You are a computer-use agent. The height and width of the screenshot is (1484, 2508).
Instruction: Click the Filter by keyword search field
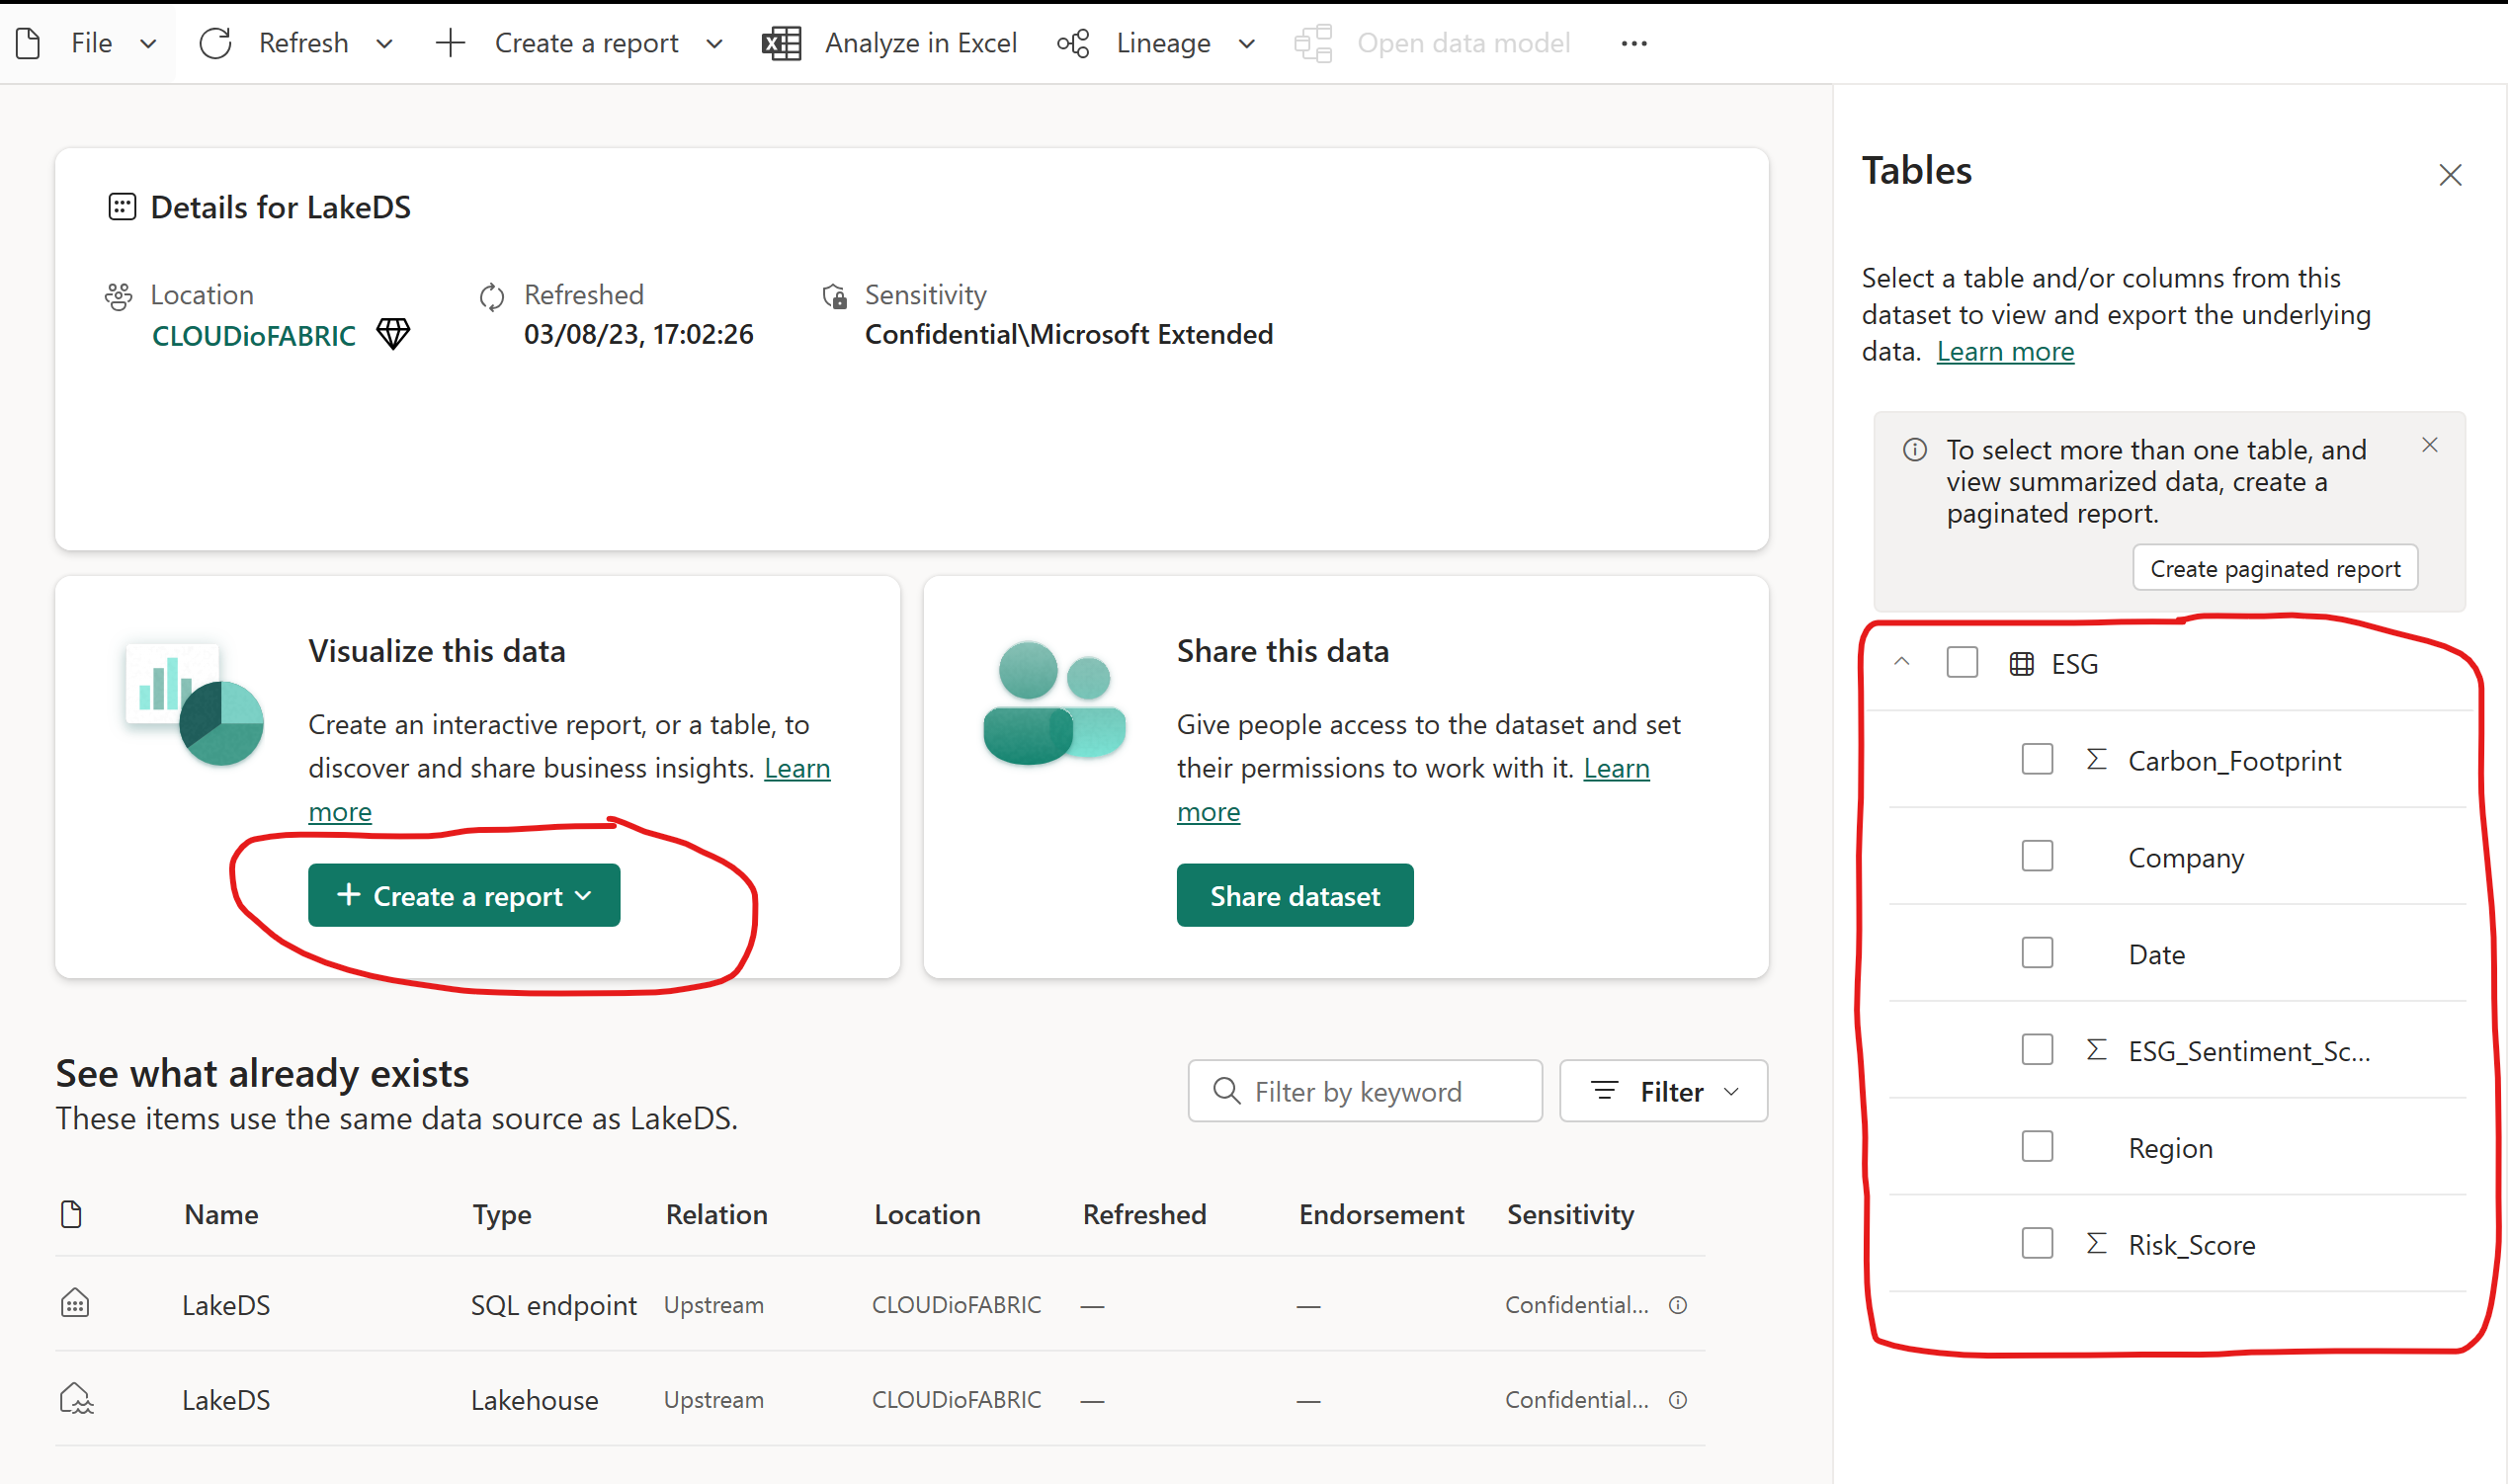(x=1364, y=1091)
